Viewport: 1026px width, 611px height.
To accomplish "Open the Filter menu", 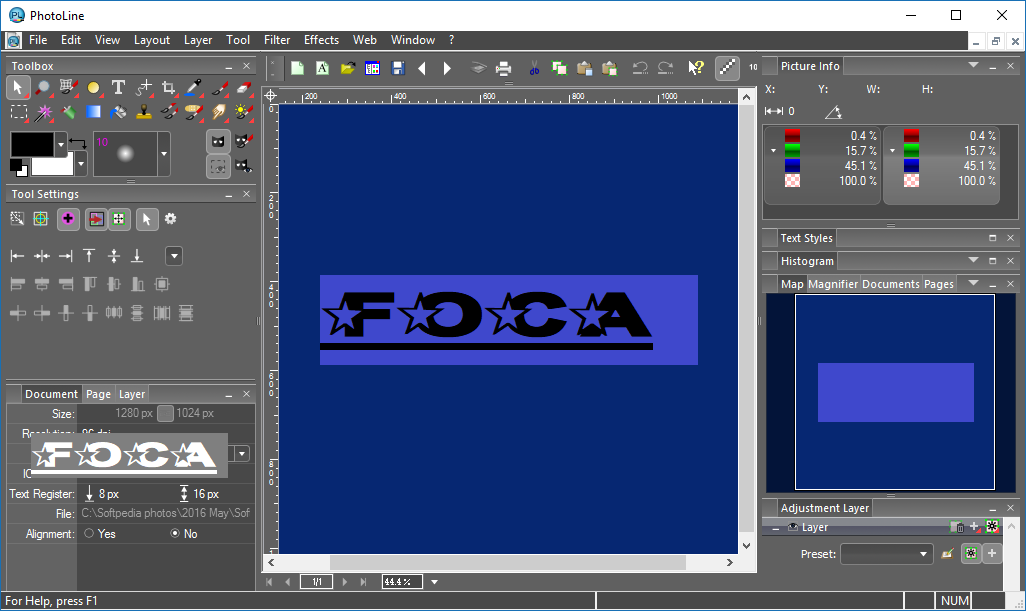I will (x=277, y=40).
